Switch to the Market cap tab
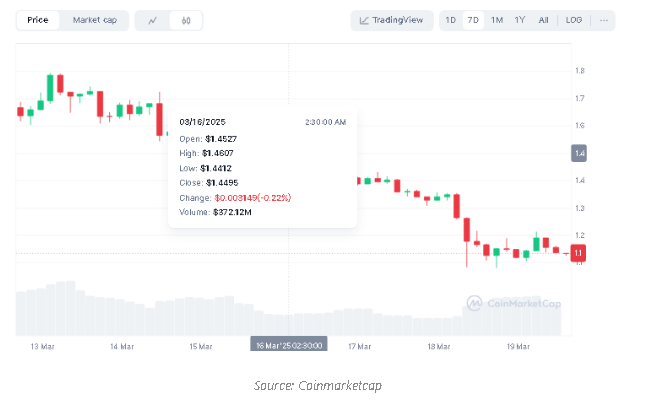This screenshot has width=654, height=416. (94, 20)
